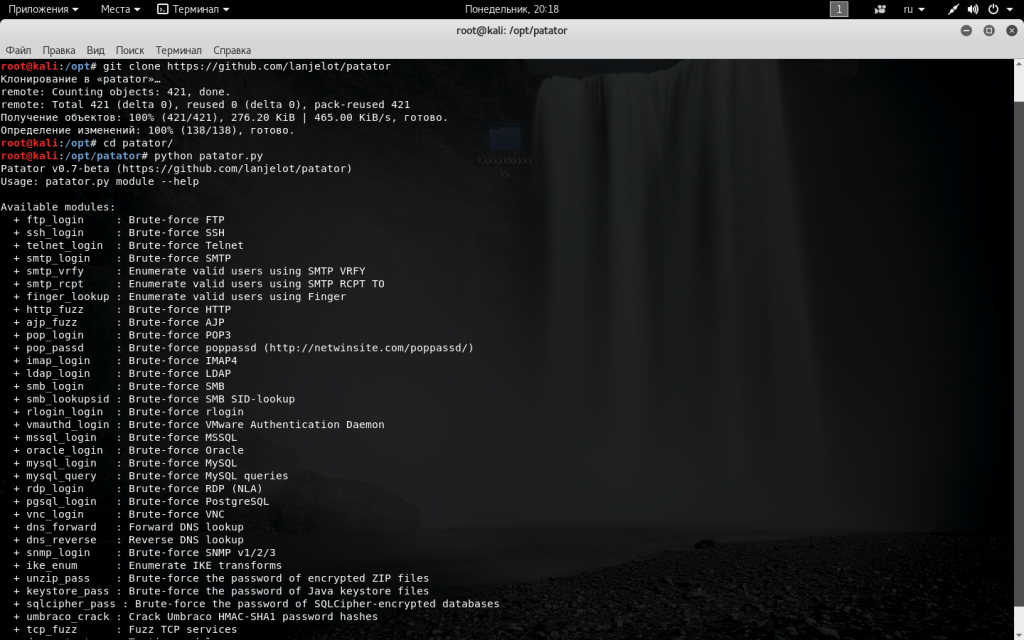Viewport: 1024px width, 640px height.
Task: Open the Вид menu
Action: tap(95, 50)
